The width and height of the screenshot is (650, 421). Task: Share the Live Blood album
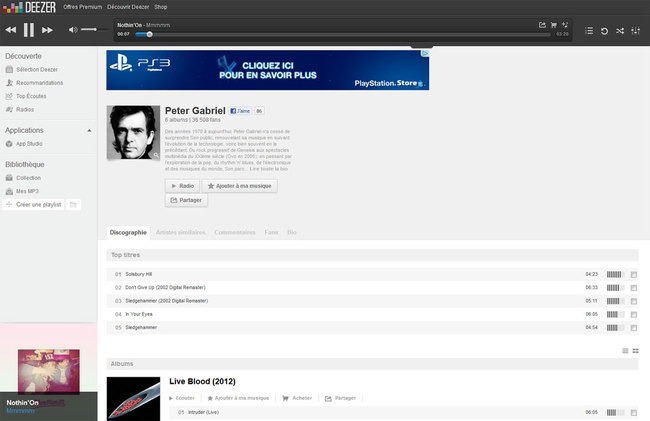(x=340, y=398)
